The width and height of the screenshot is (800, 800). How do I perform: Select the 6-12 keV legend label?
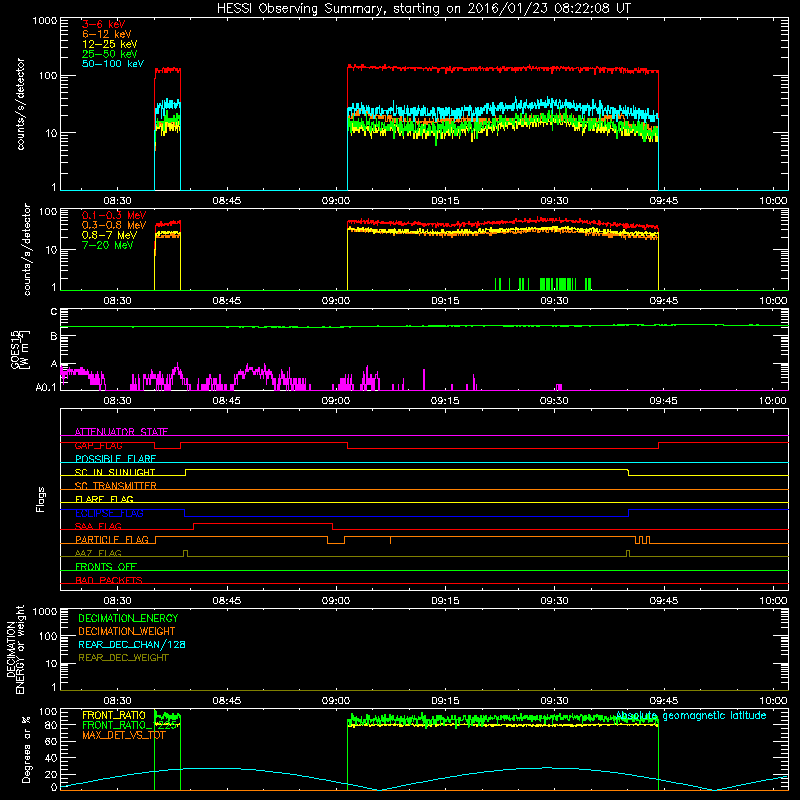[107, 34]
